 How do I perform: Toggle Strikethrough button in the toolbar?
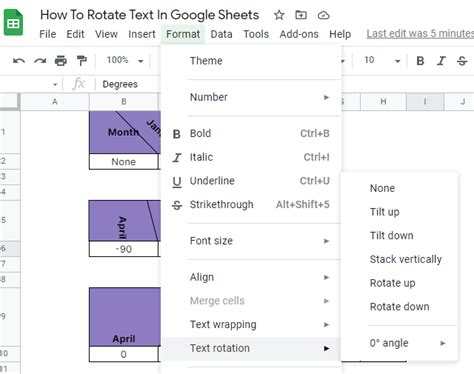(x=462, y=61)
